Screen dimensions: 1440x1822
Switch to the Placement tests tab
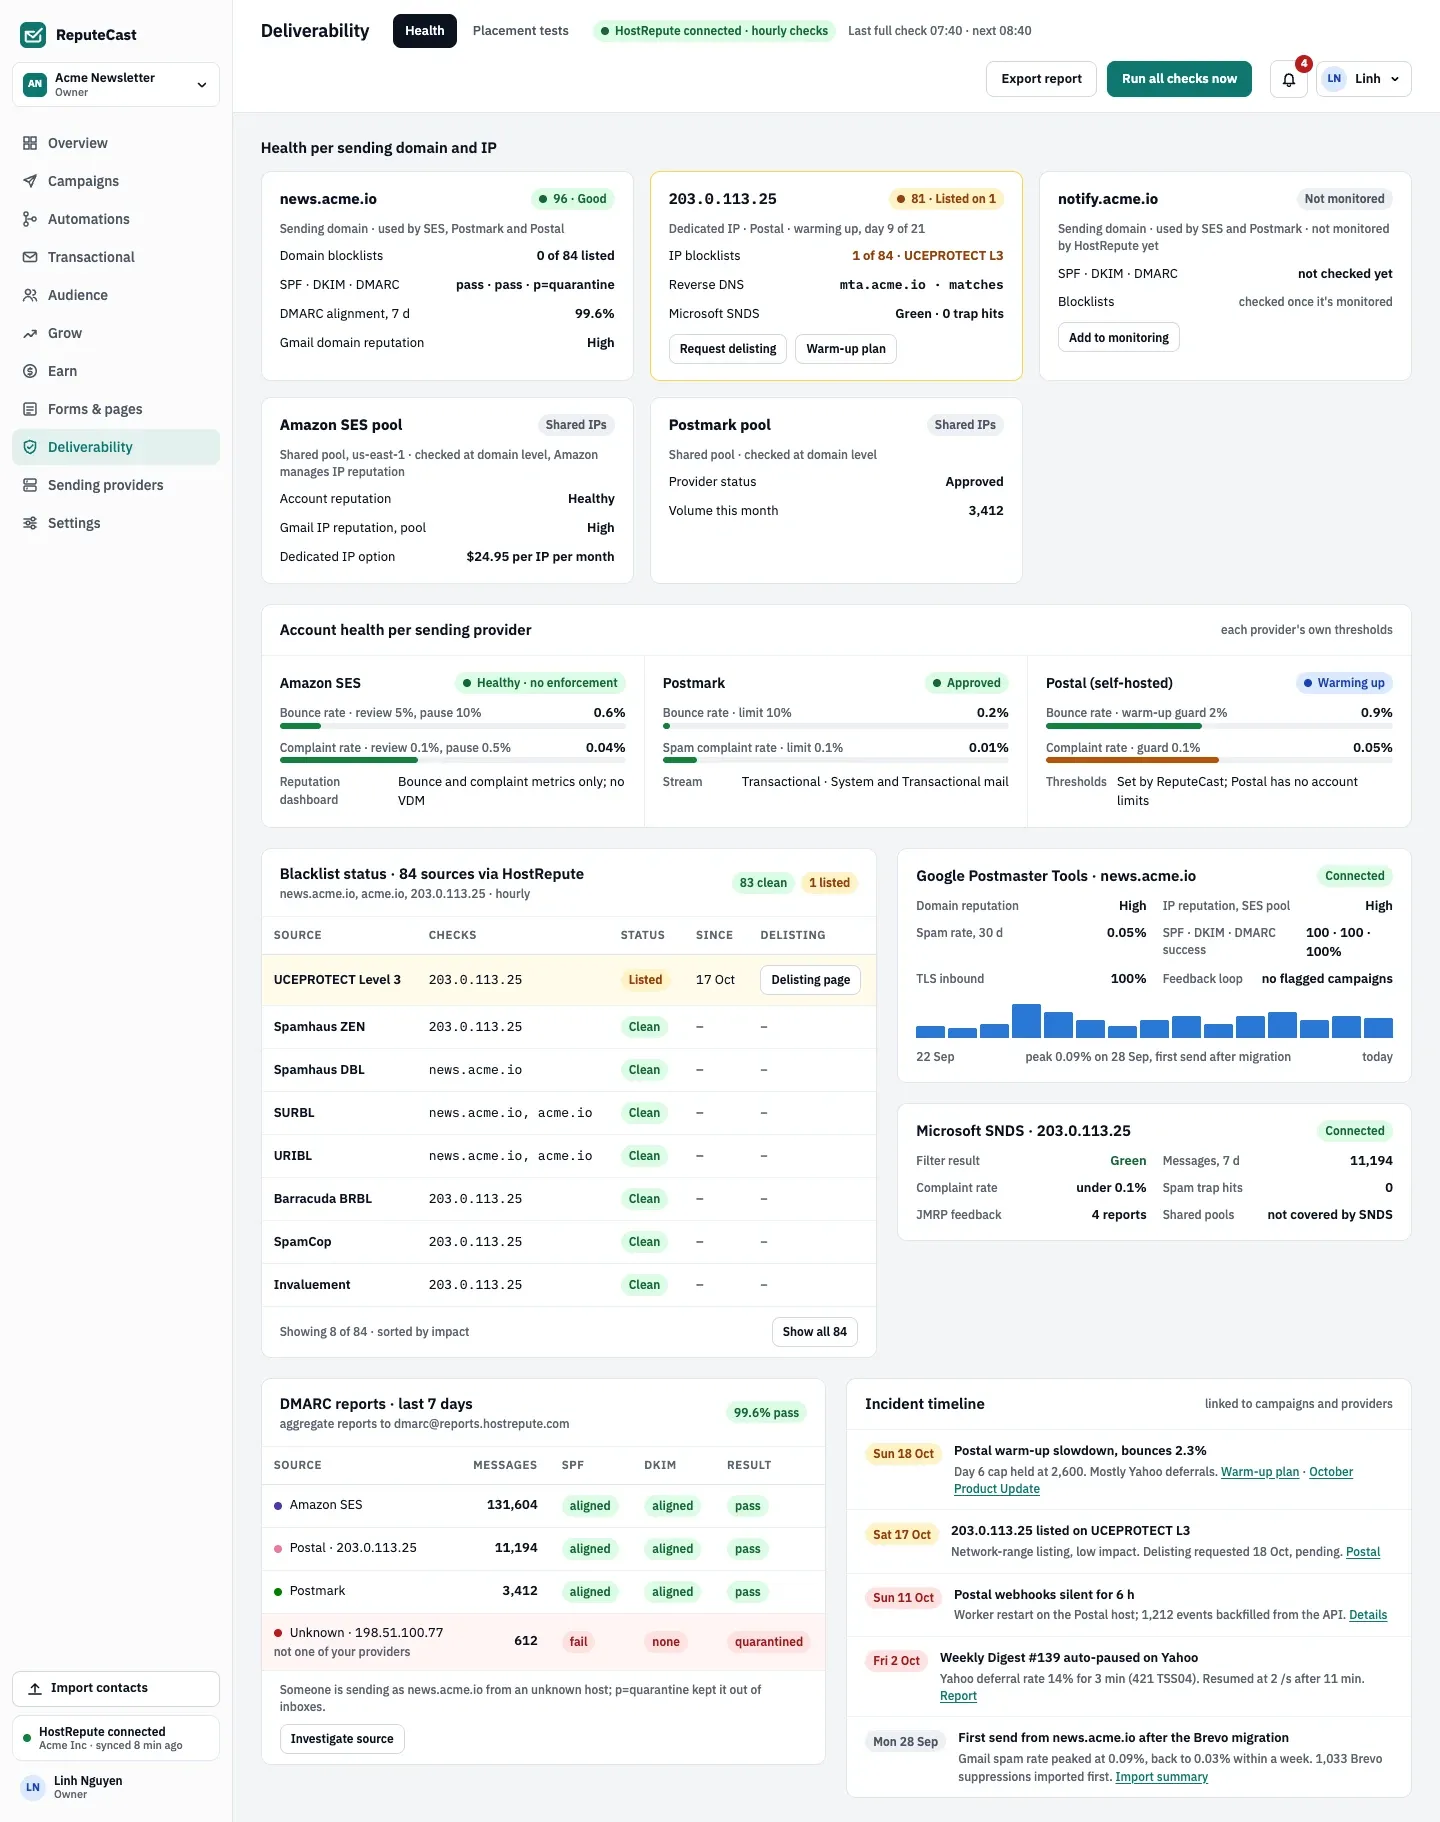pyautogui.click(x=521, y=31)
